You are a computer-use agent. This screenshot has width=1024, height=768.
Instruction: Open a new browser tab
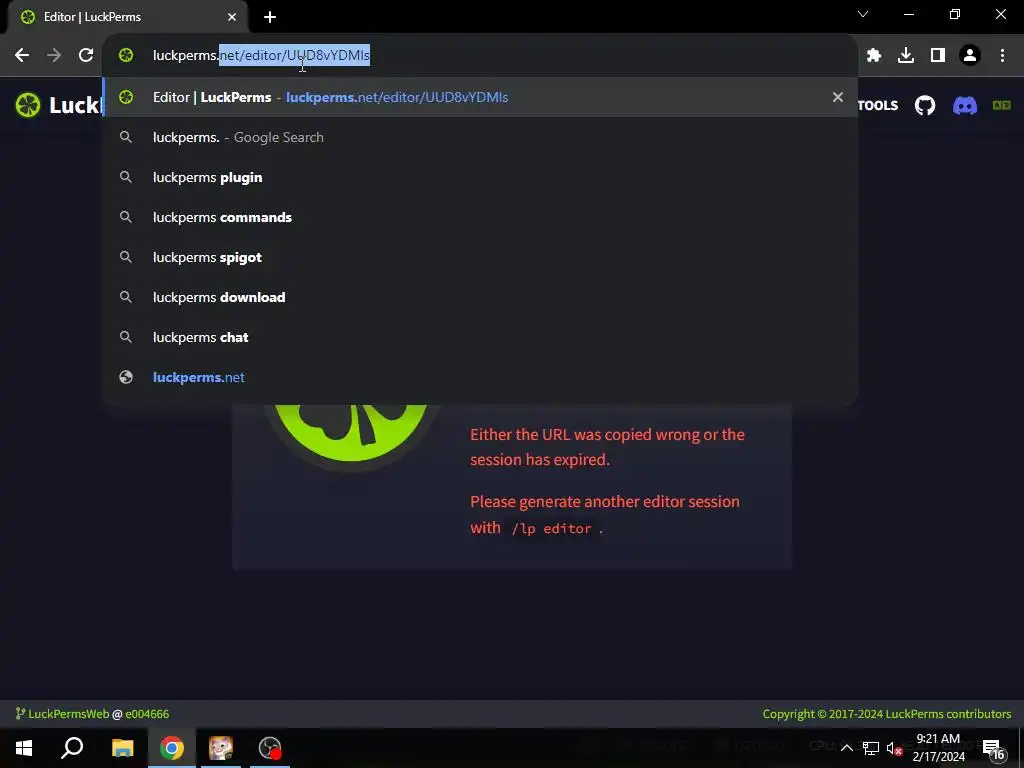click(270, 17)
